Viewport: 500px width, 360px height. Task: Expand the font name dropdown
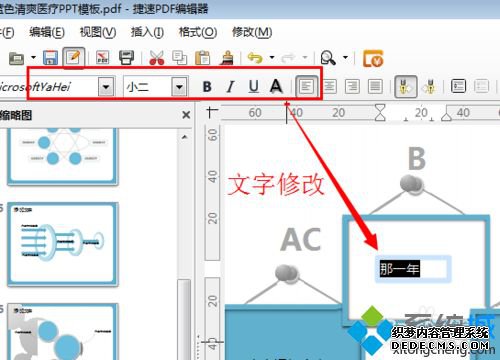pos(106,87)
